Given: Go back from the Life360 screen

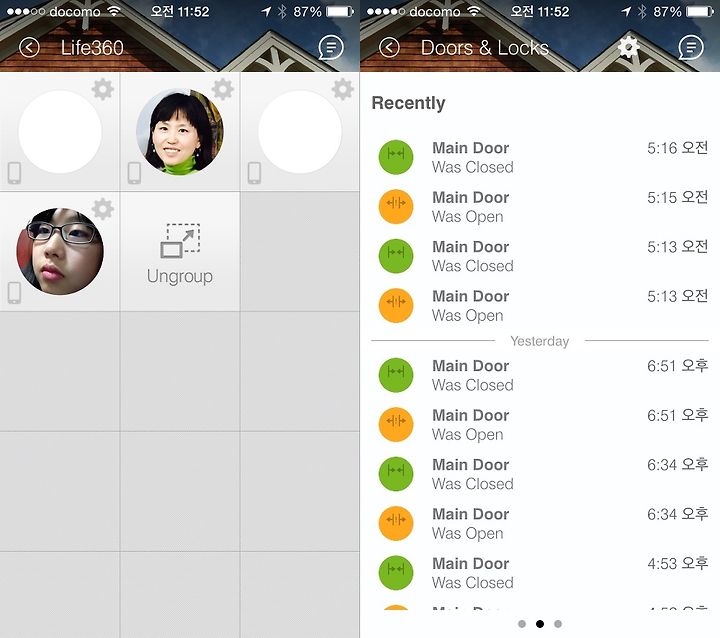Looking at the screenshot, I should click(x=29, y=47).
